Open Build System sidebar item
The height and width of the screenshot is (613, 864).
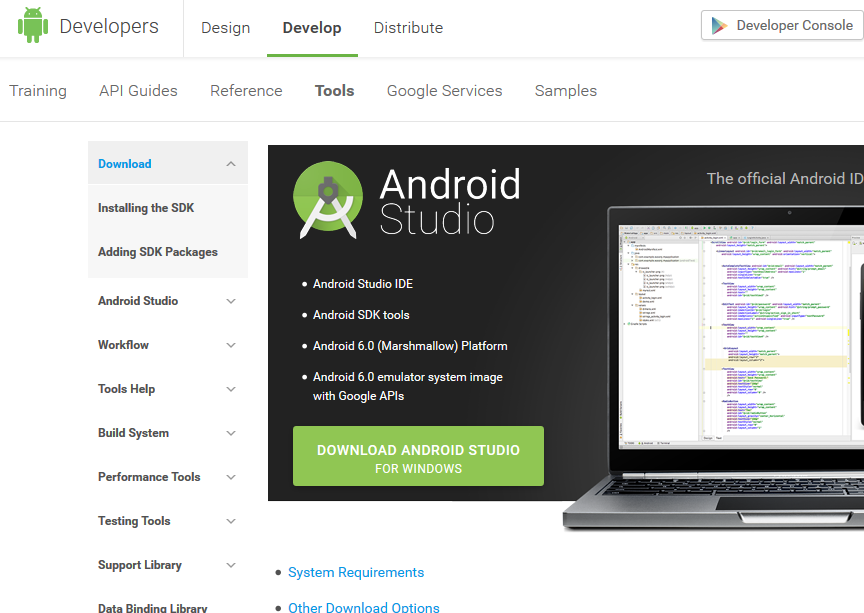click(133, 433)
